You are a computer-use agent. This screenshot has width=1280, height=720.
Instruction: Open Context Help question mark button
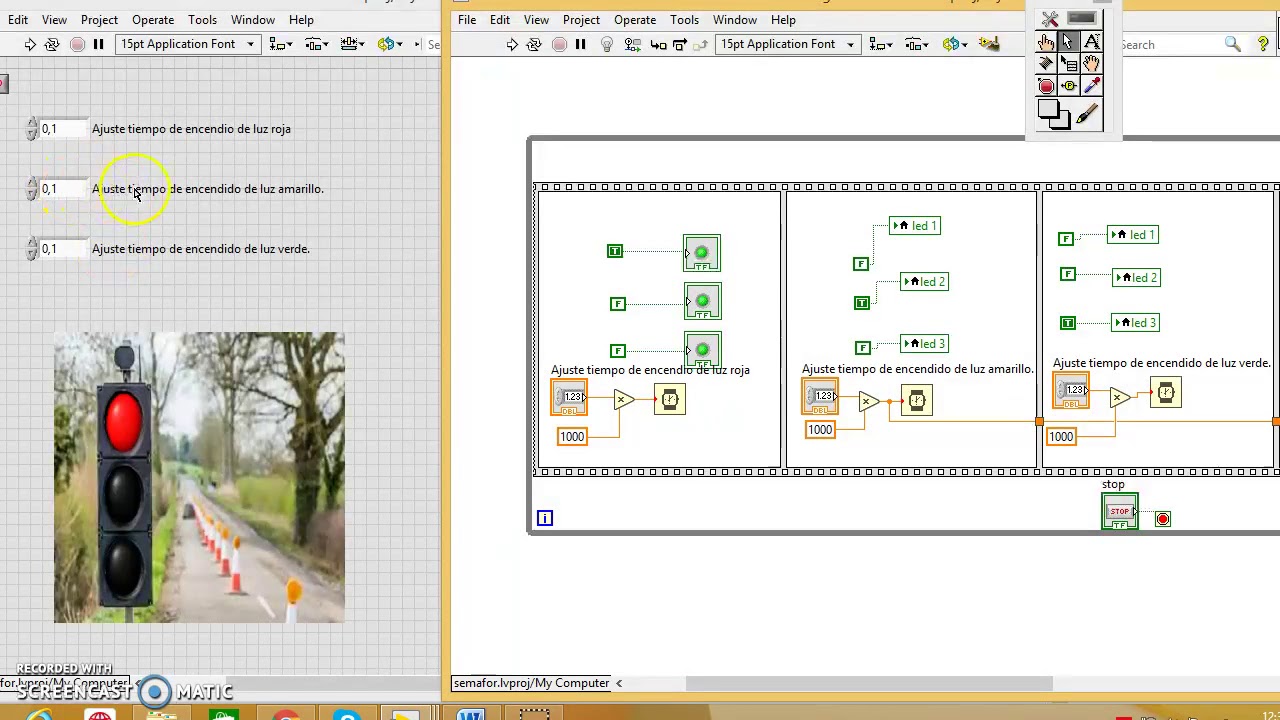pyautogui.click(x=1263, y=44)
